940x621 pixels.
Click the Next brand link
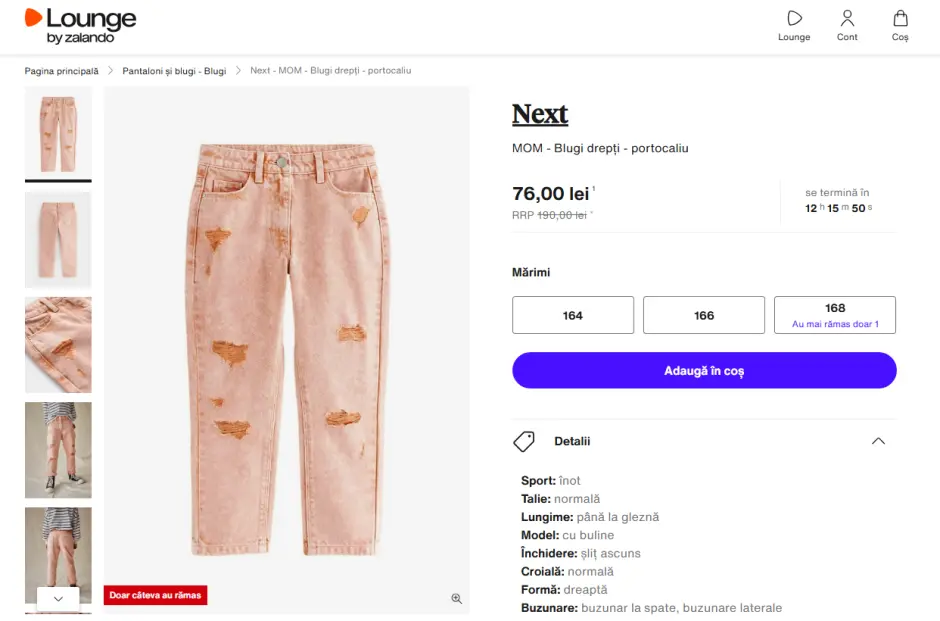click(x=540, y=114)
